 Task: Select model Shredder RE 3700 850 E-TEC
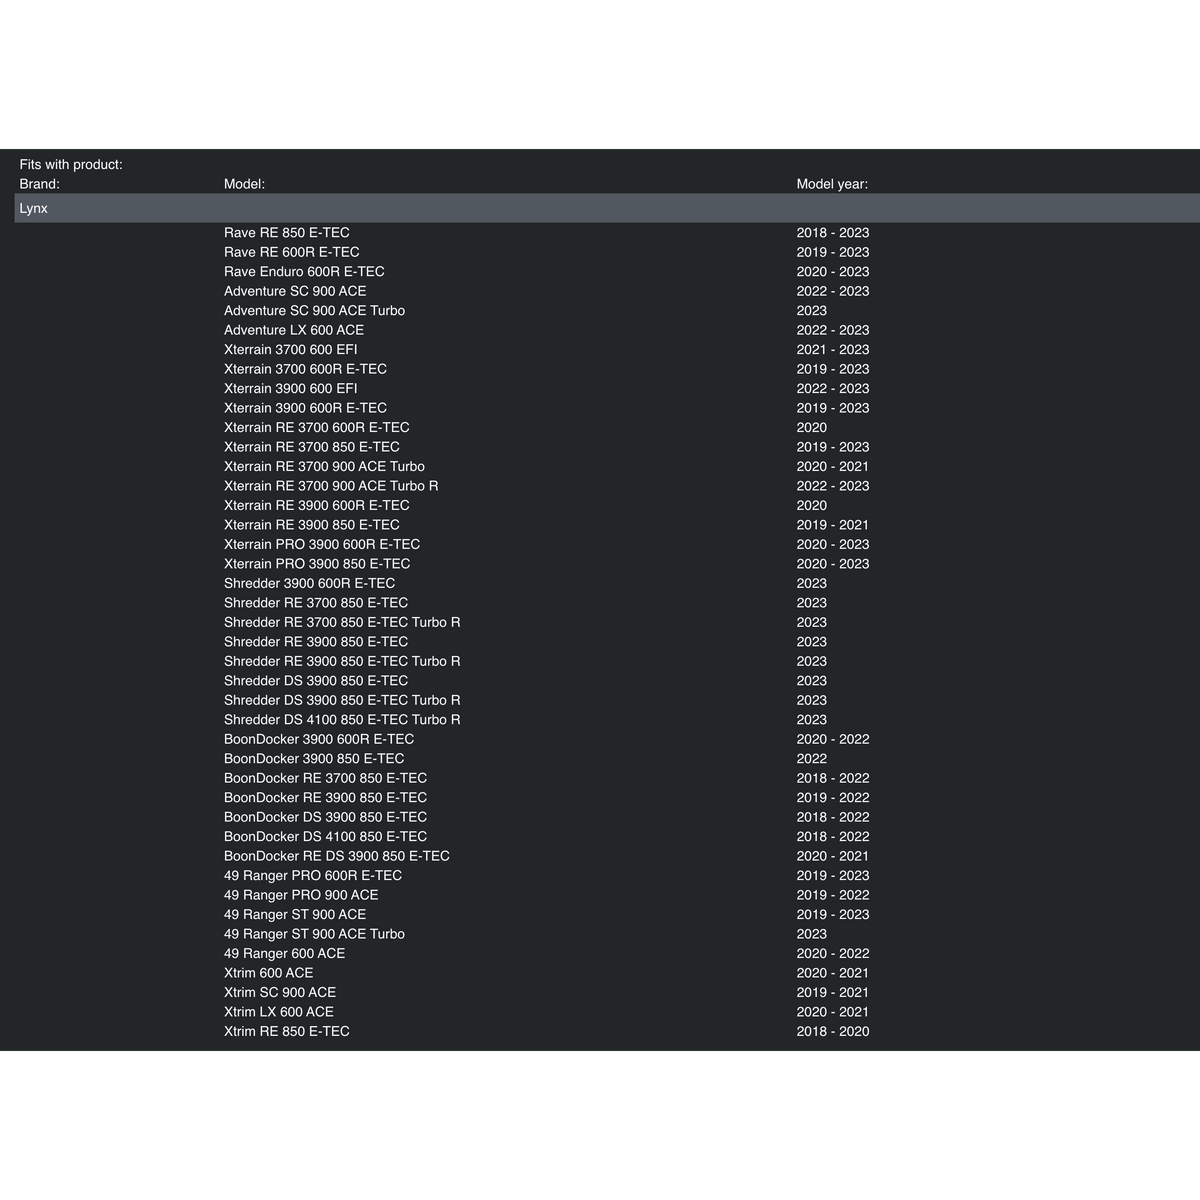[316, 603]
